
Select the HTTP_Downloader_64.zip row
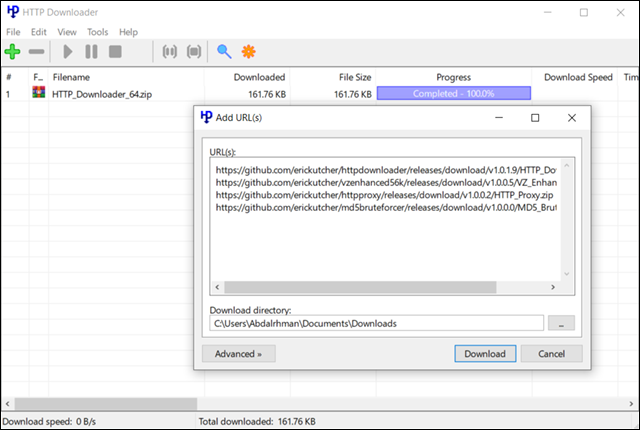pos(319,94)
